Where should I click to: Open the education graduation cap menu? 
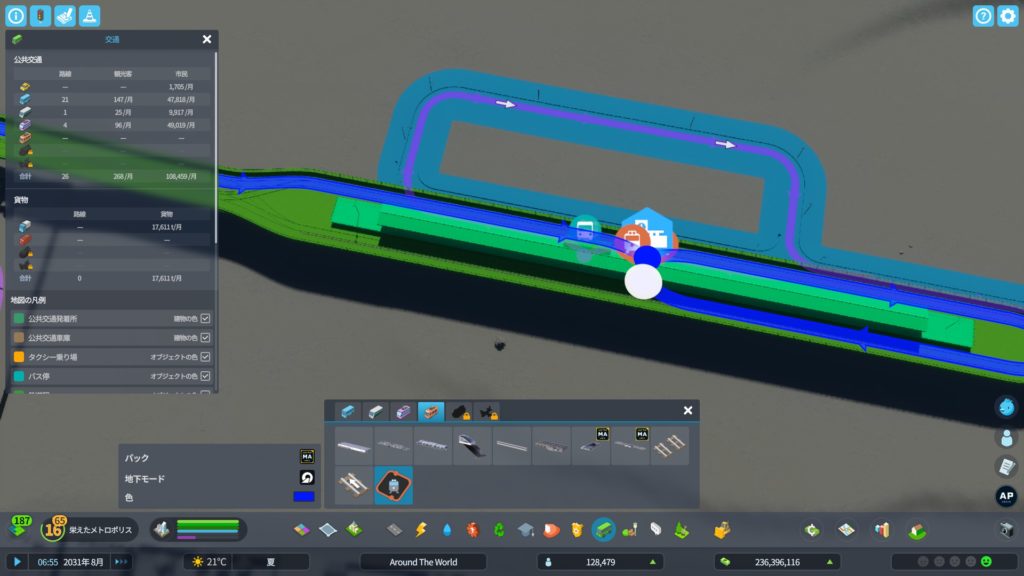tap(525, 529)
